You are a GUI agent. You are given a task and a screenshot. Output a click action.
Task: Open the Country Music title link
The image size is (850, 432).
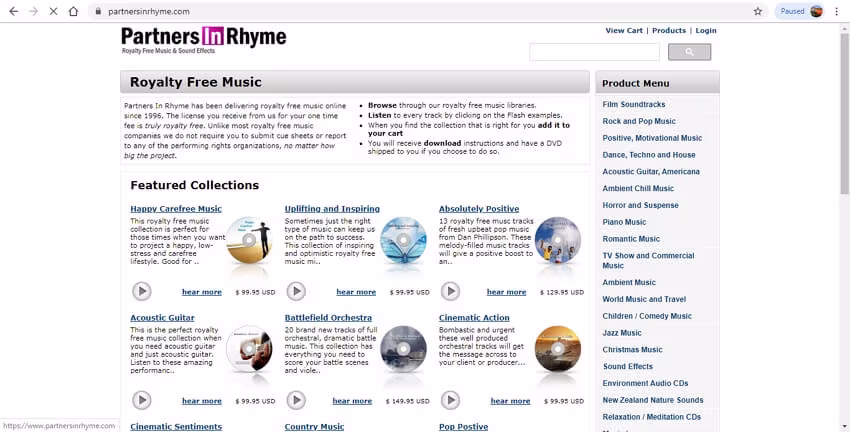pos(314,427)
